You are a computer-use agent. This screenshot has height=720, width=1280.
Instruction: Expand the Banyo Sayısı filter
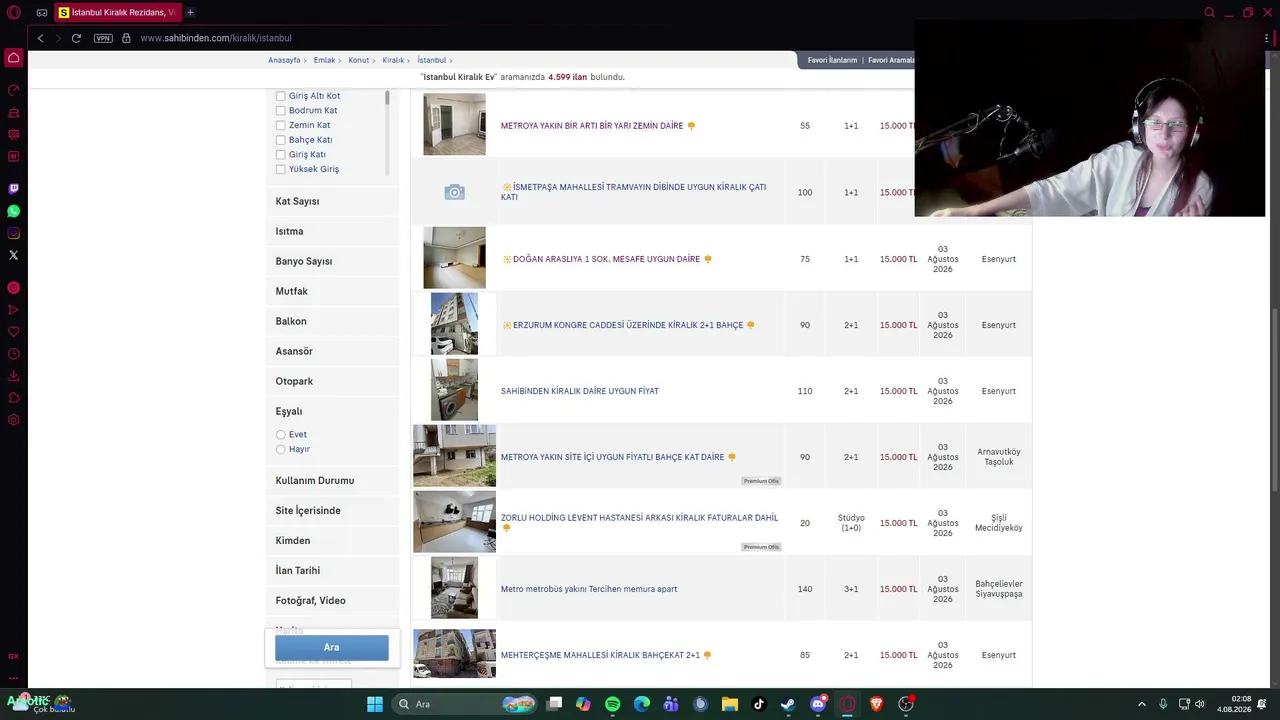[332, 261]
